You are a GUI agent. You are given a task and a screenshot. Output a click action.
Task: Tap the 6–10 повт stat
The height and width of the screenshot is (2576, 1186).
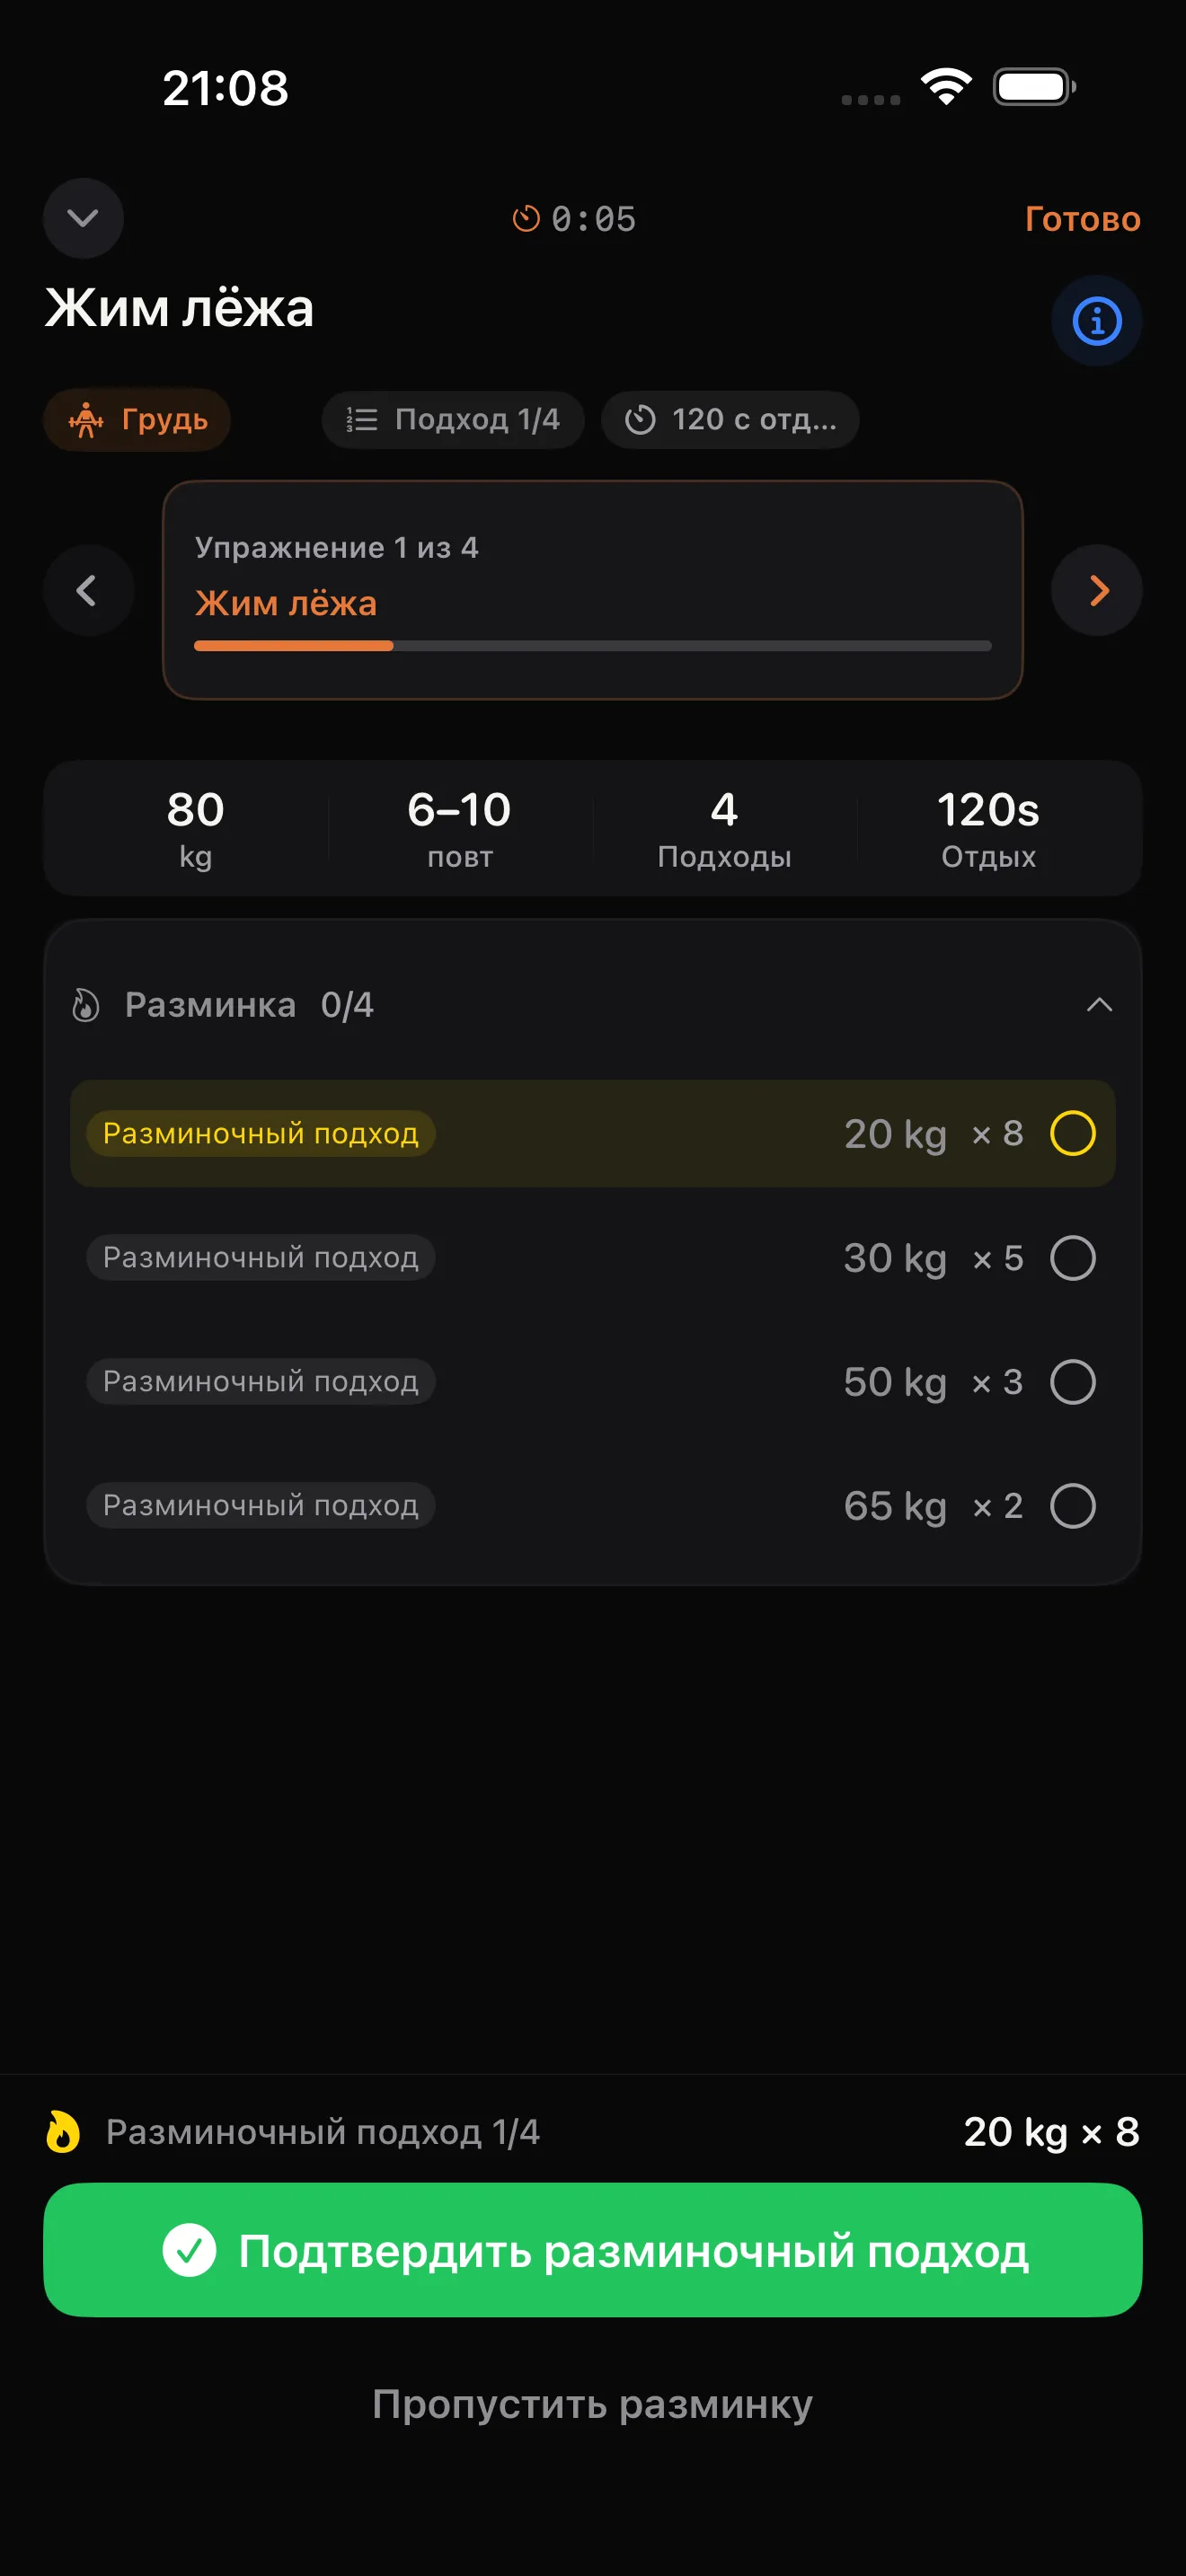460,829
